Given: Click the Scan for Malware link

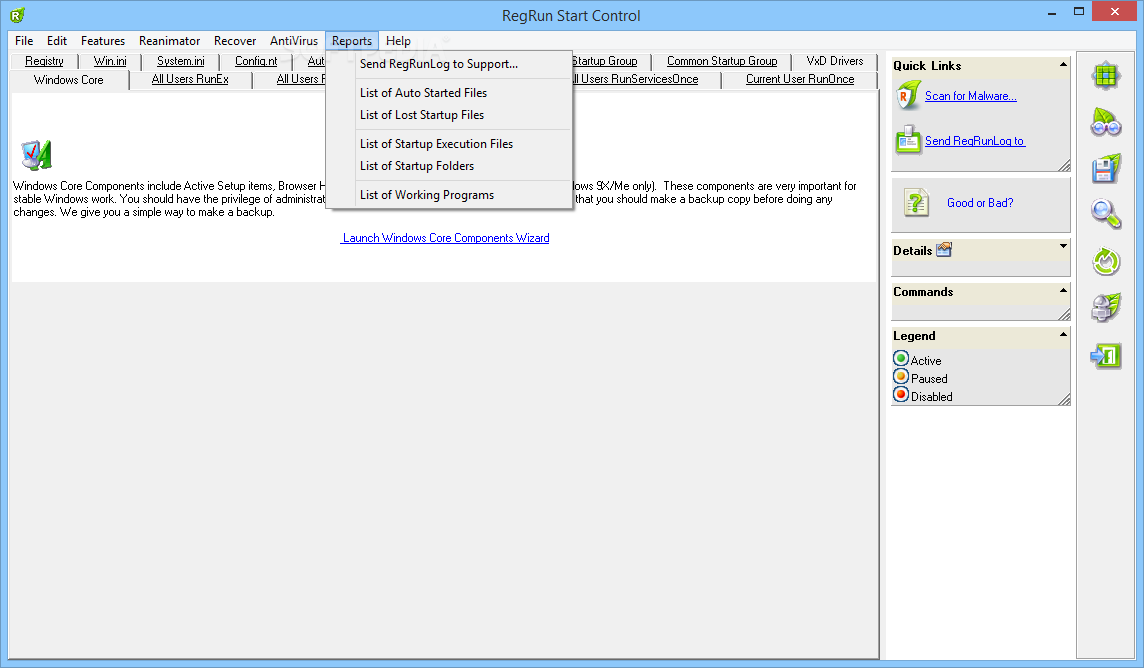Looking at the screenshot, I should click(x=970, y=96).
